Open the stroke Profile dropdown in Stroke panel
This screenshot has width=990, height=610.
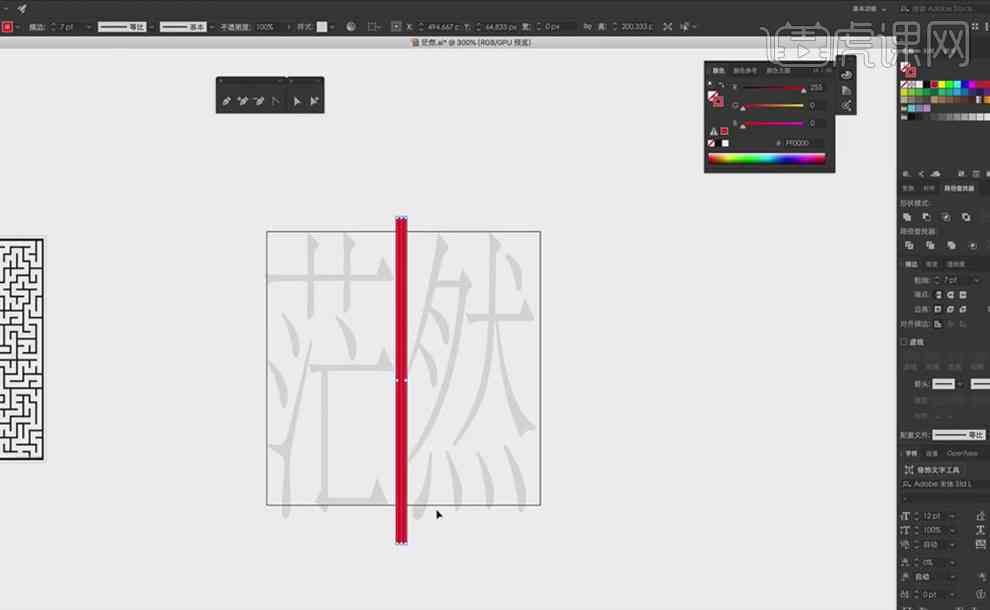(958, 435)
